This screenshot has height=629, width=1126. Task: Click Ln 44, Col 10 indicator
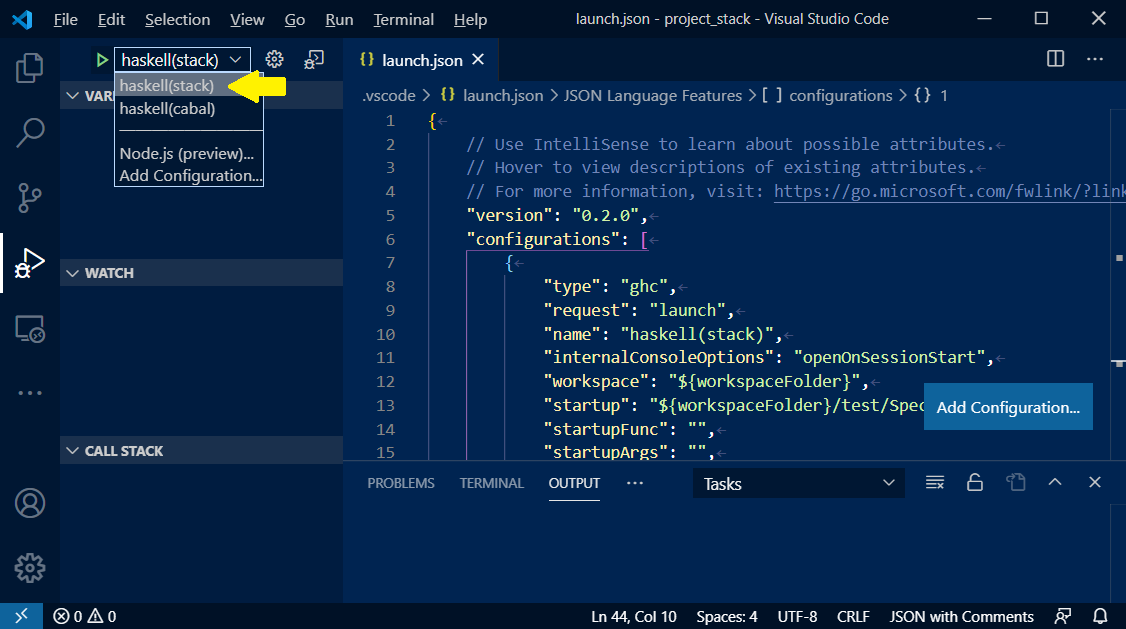click(633, 616)
